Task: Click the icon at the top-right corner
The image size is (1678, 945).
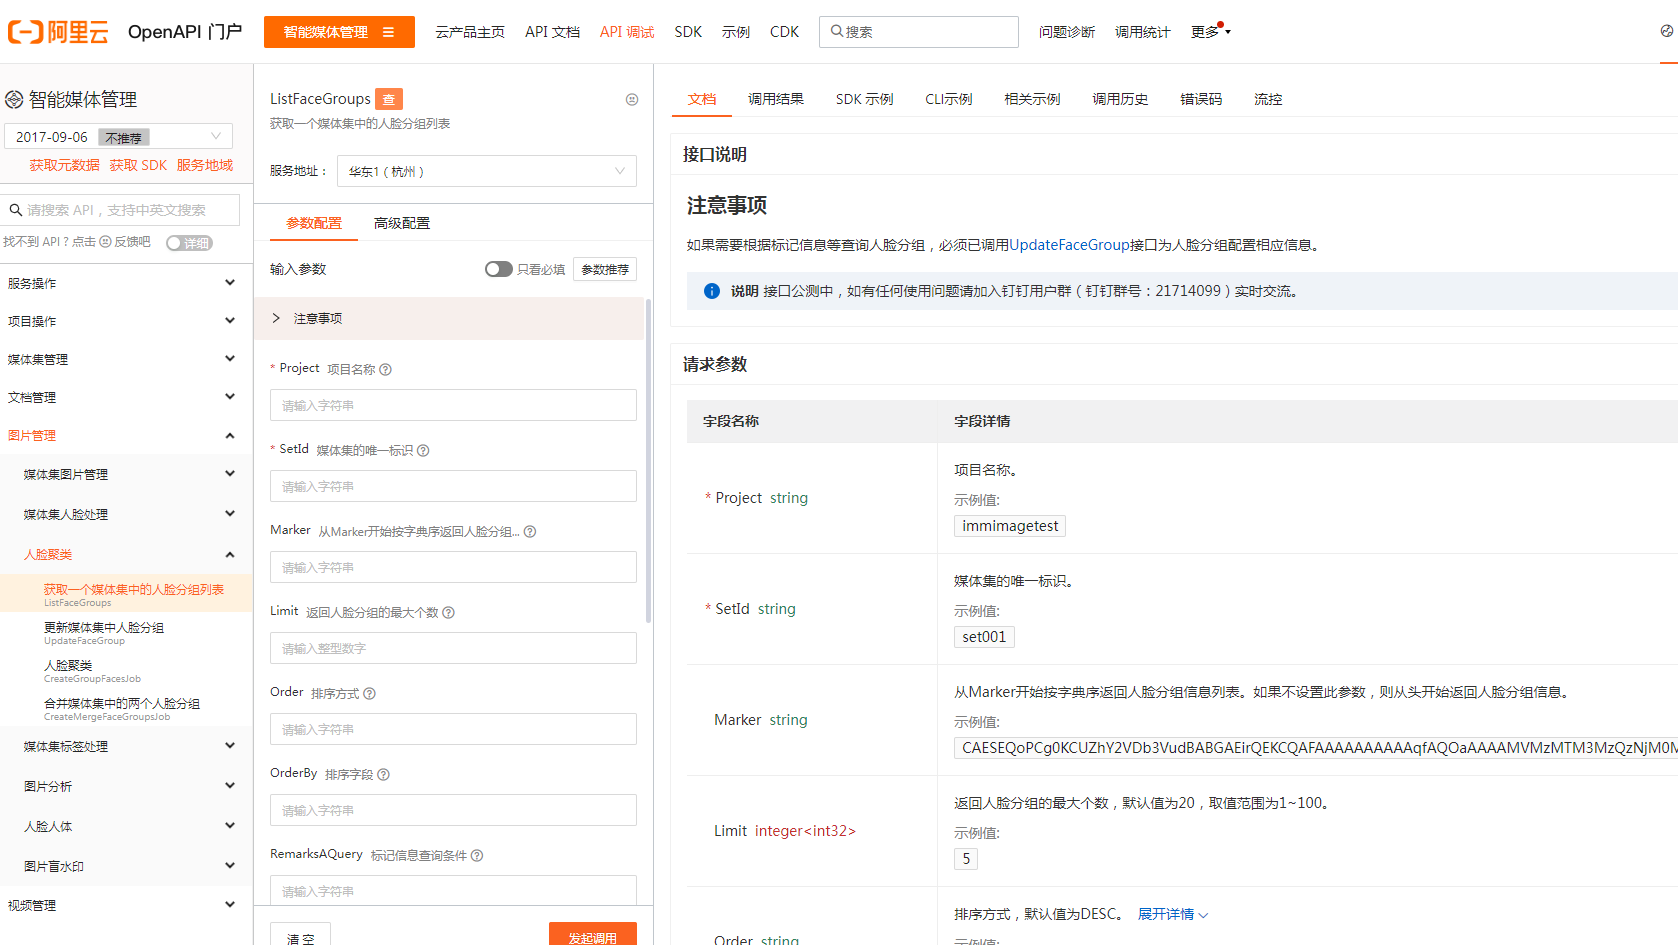Action: [x=1667, y=31]
